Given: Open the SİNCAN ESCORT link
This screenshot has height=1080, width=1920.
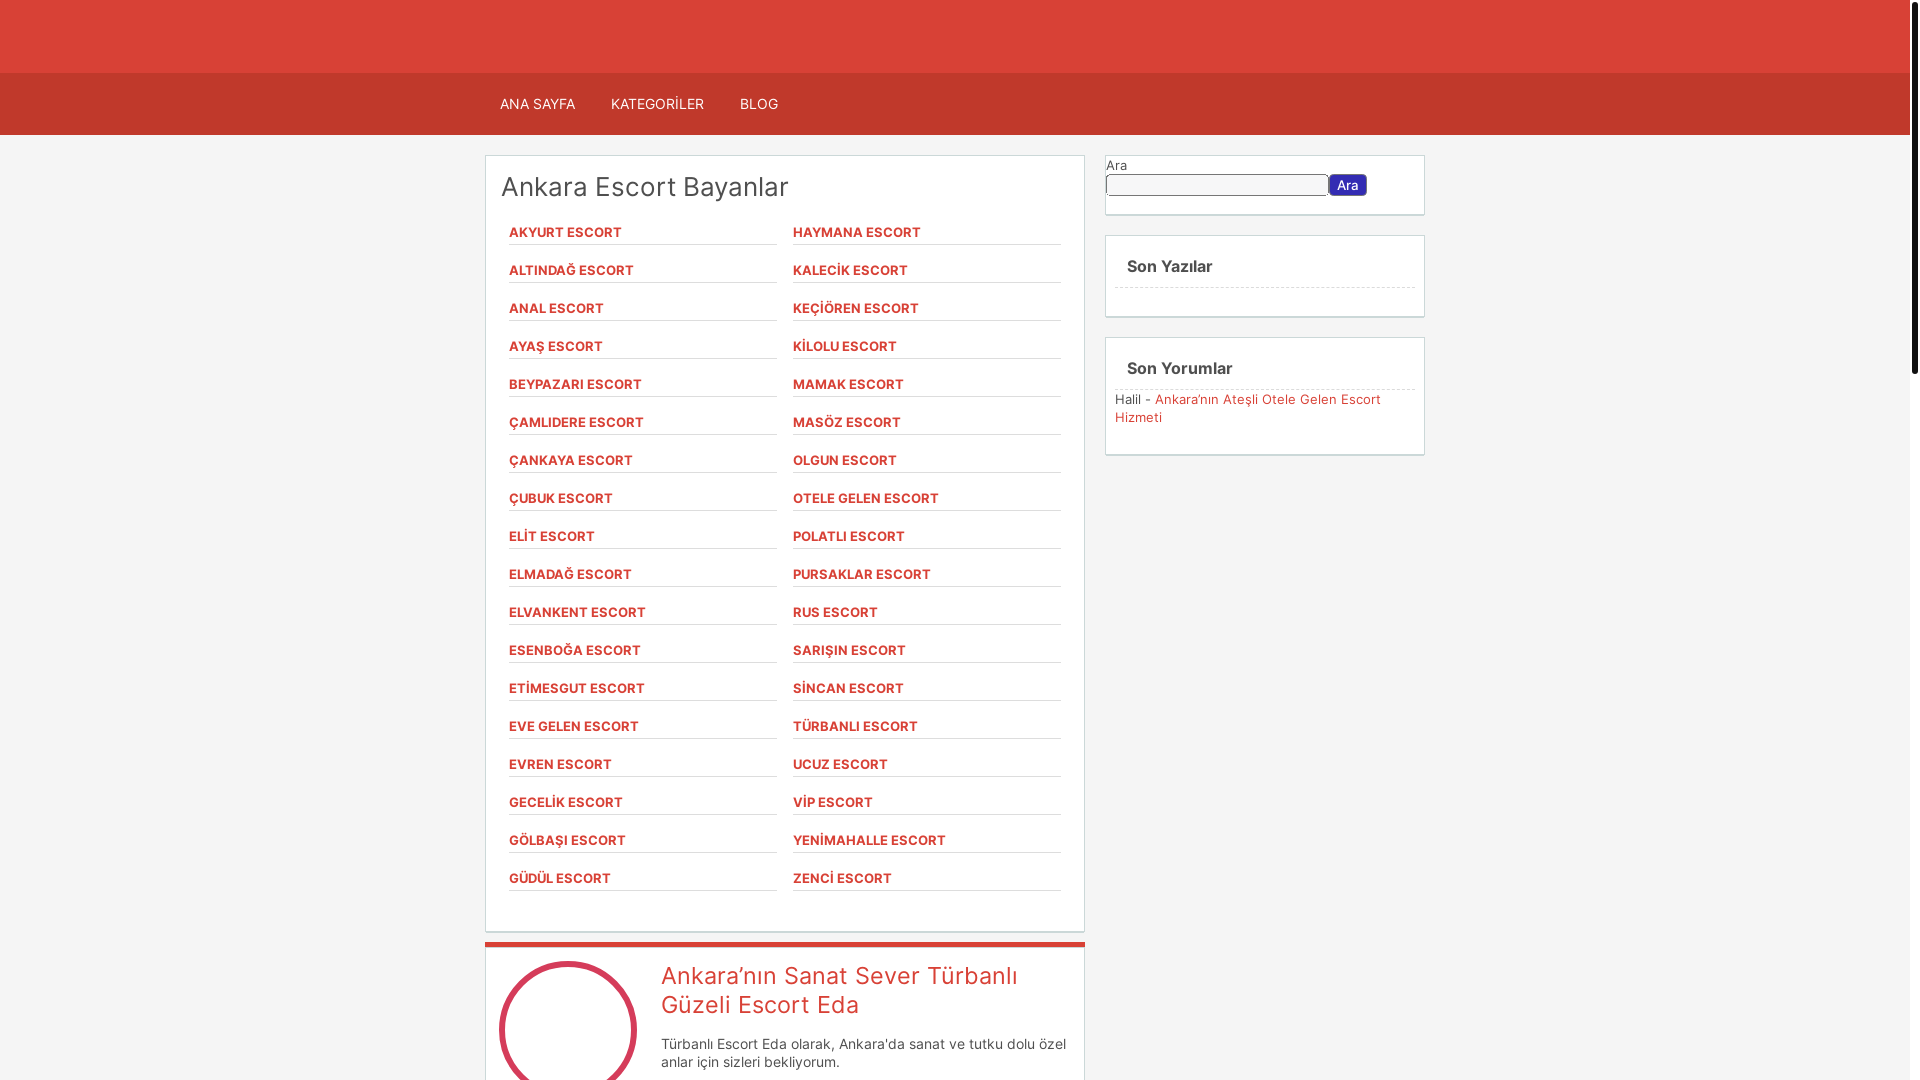Looking at the screenshot, I should 848,688.
